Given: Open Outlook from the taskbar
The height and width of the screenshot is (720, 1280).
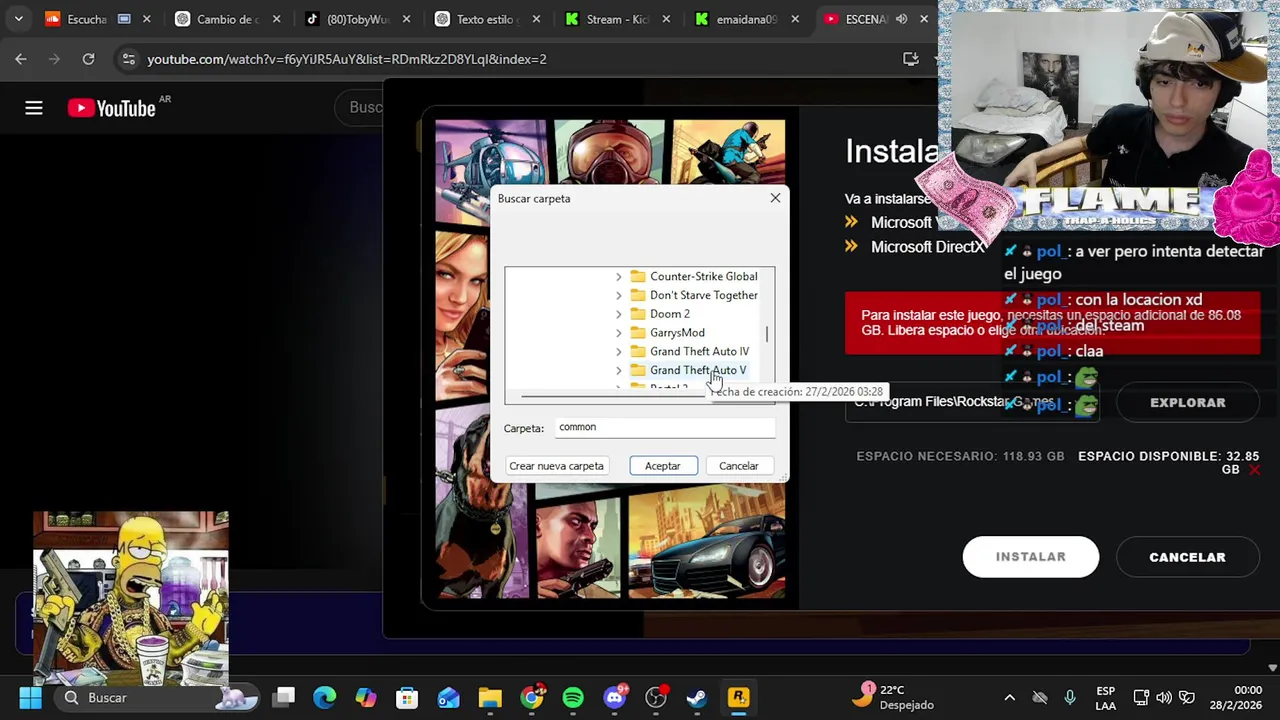Looking at the screenshot, I should [448, 697].
